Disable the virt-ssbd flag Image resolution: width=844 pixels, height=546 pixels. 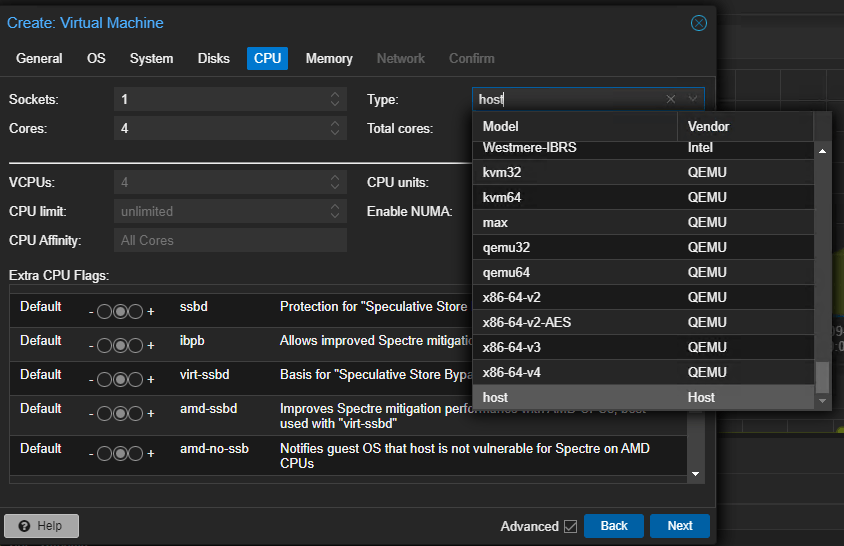[x=104, y=380]
